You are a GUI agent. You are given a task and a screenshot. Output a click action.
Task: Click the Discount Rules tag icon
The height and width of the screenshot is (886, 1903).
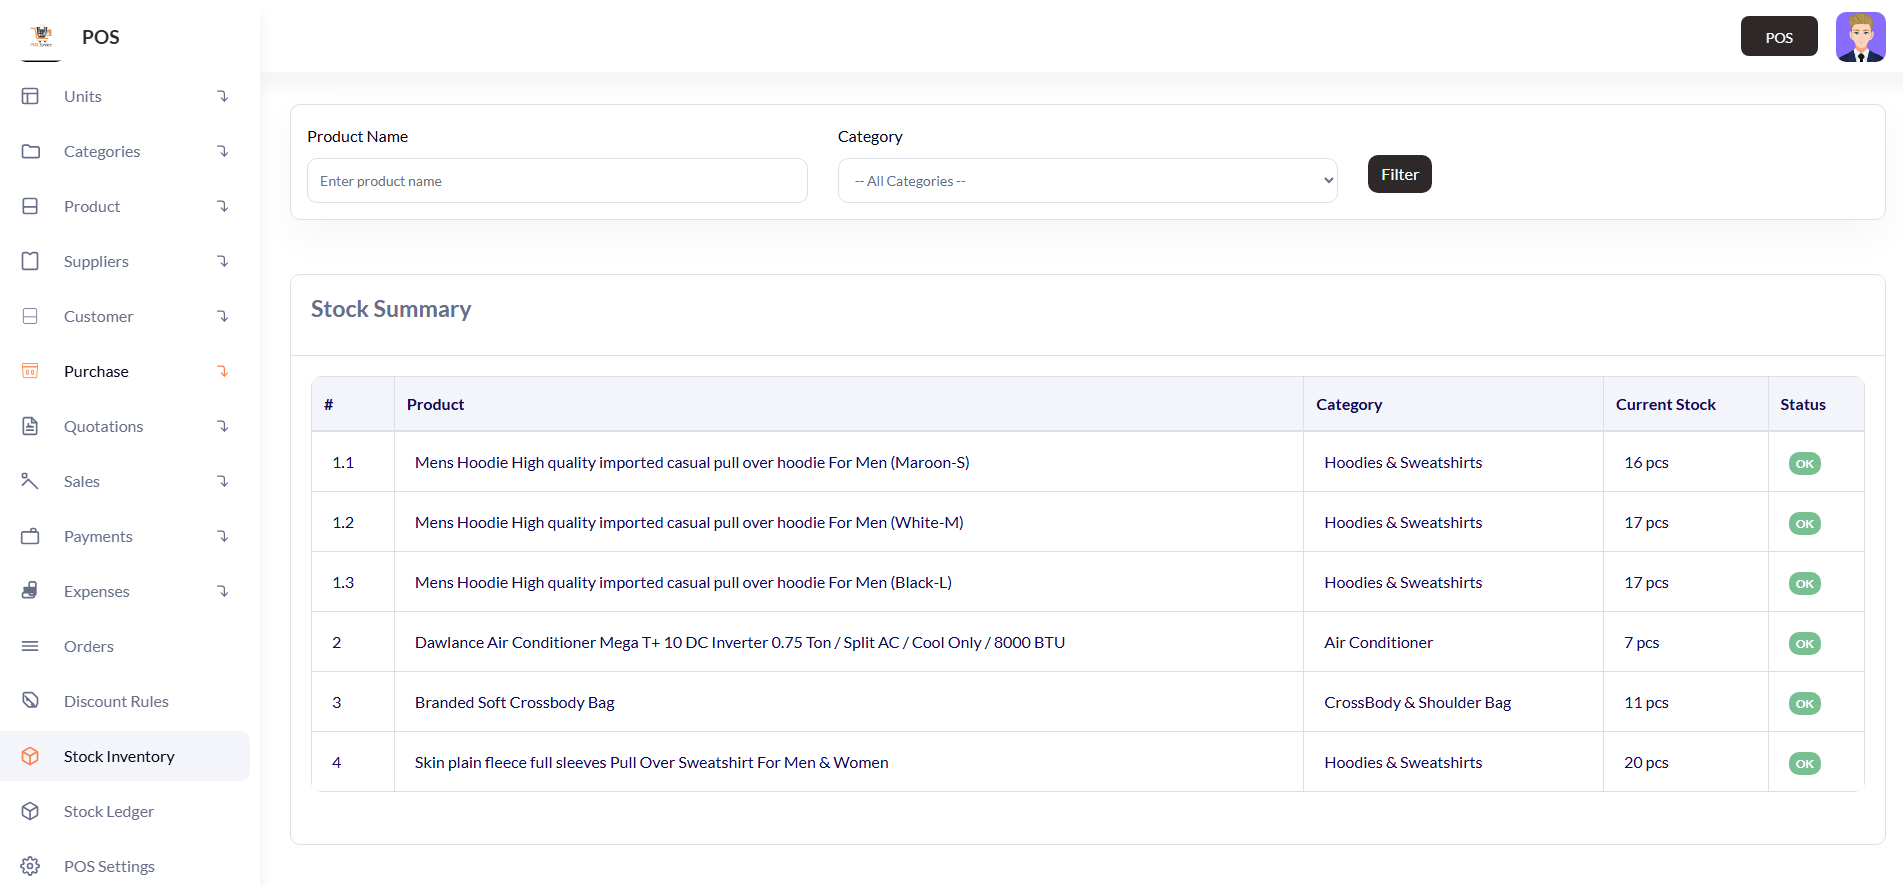tap(30, 701)
